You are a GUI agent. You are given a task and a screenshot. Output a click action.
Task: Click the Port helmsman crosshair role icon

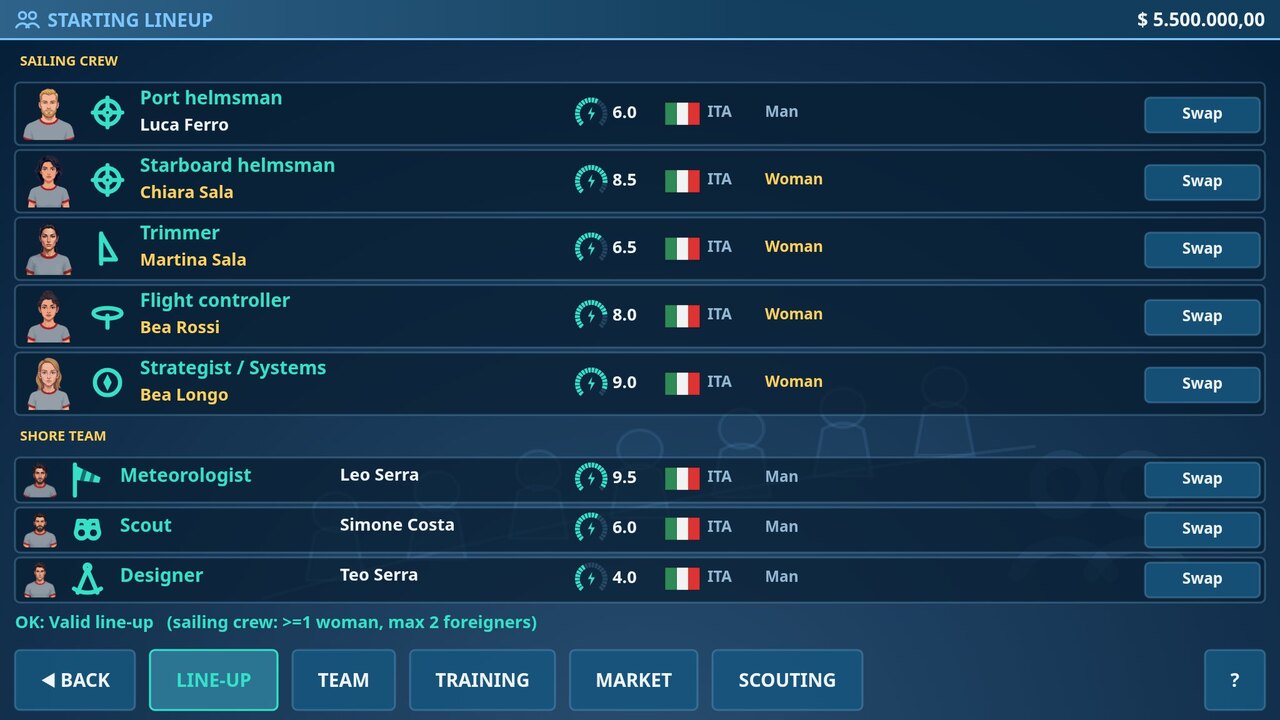coord(107,112)
